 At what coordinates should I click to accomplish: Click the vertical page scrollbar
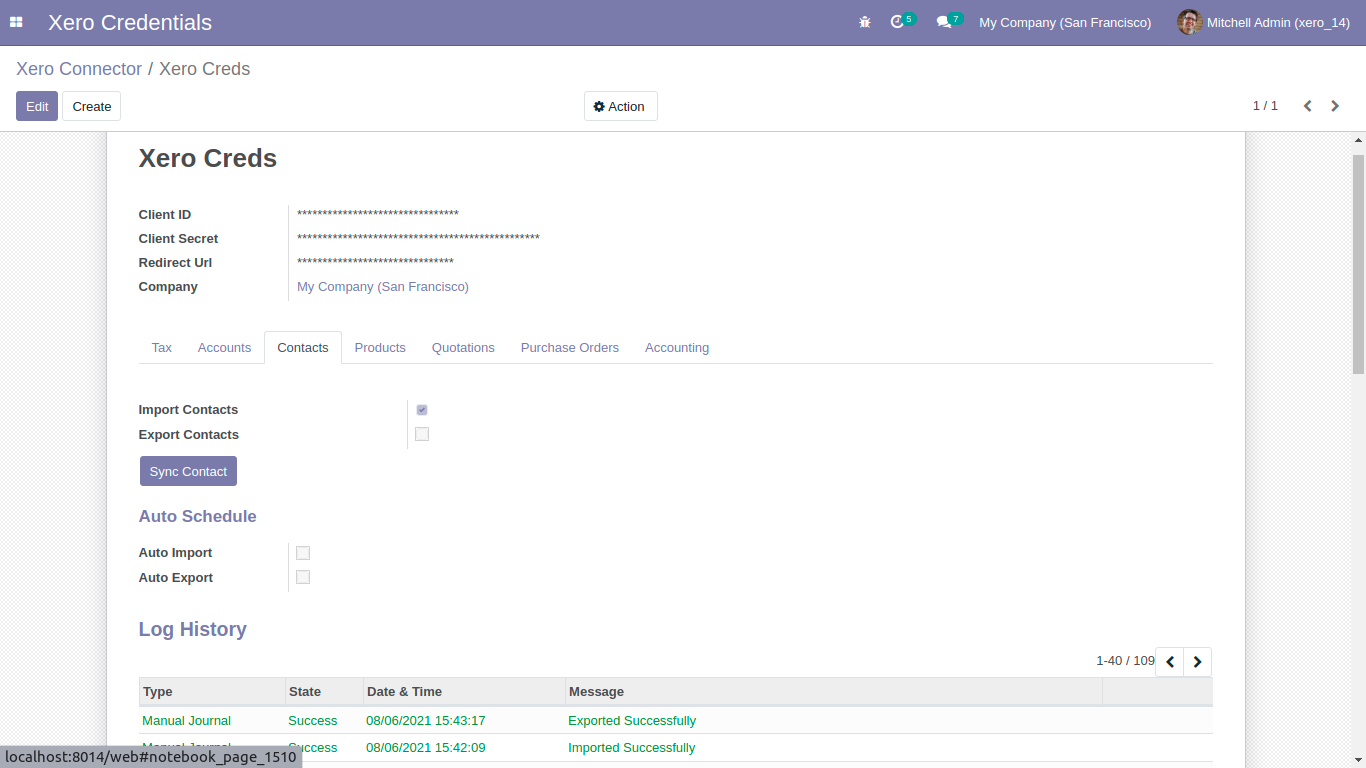[1358, 264]
